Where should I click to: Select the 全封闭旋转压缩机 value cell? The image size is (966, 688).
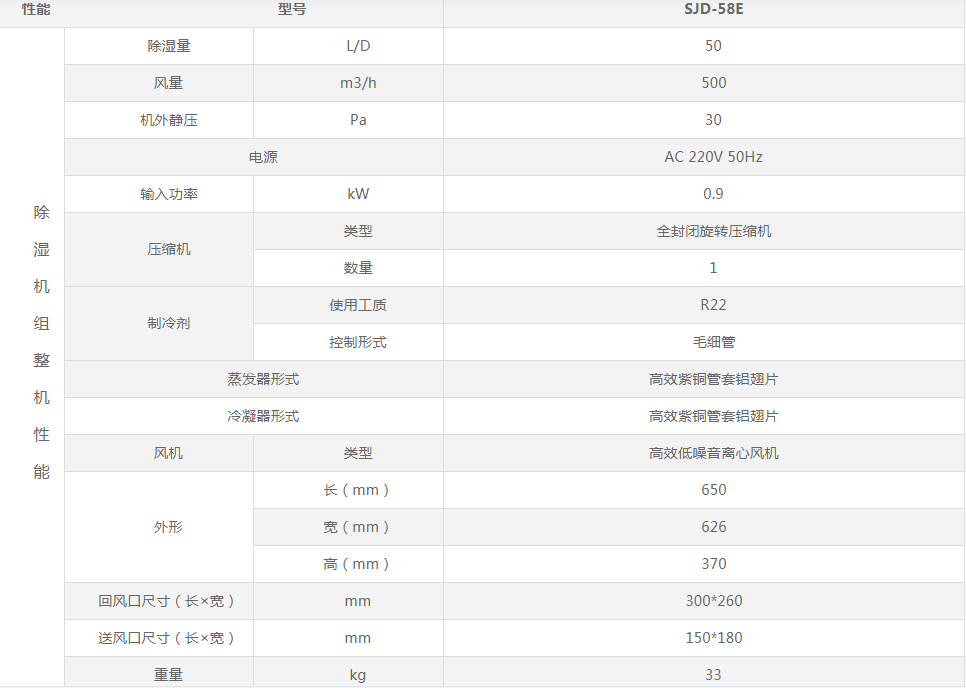click(x=713, y=231)
